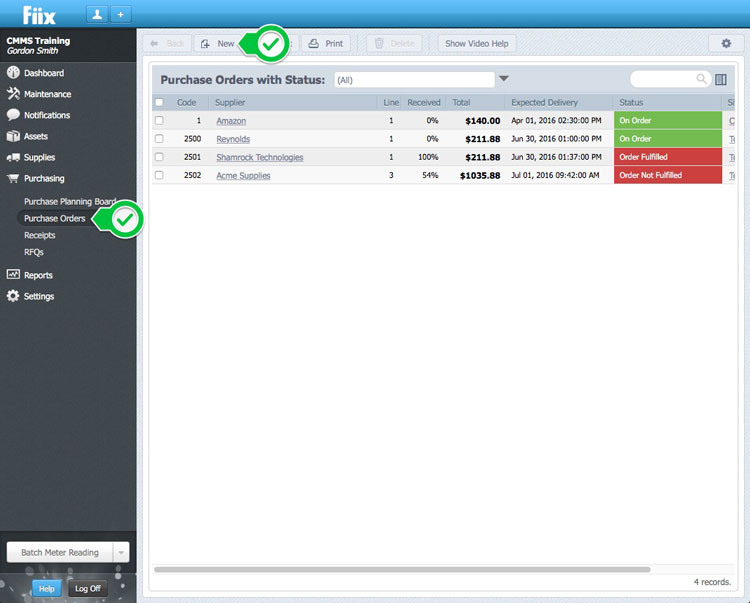This screenshot has width=750, height=603.
Task: Click the Dashboard icon in sidebar
Action: (x=13, y=73)
